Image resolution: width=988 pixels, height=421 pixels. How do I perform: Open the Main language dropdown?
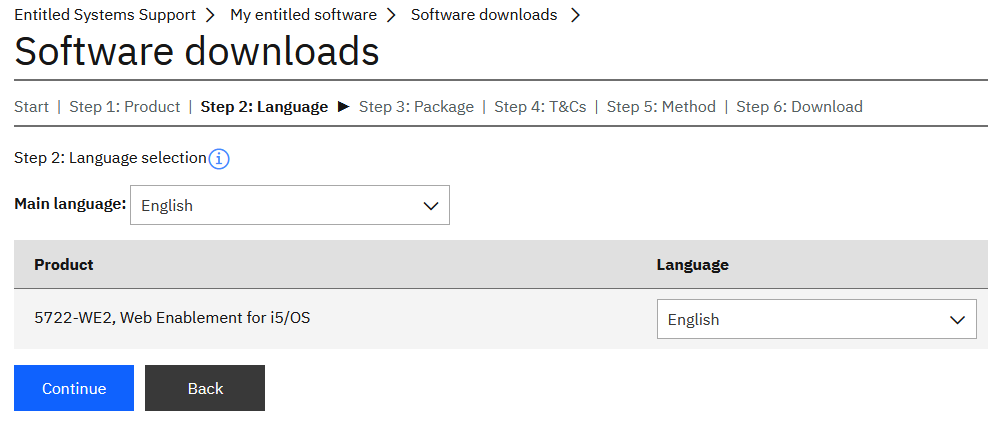[x=289, y=205]
